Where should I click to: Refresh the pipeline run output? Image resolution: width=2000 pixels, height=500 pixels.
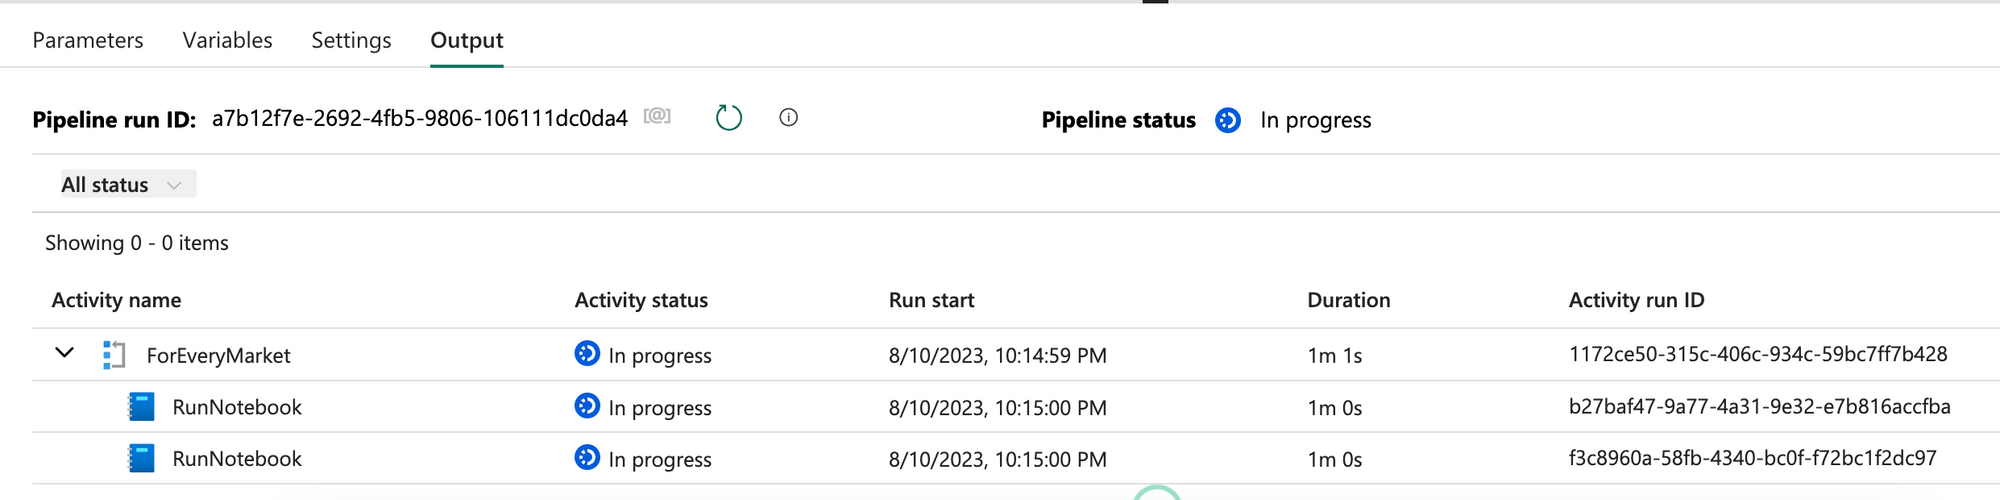click(729, 118)
